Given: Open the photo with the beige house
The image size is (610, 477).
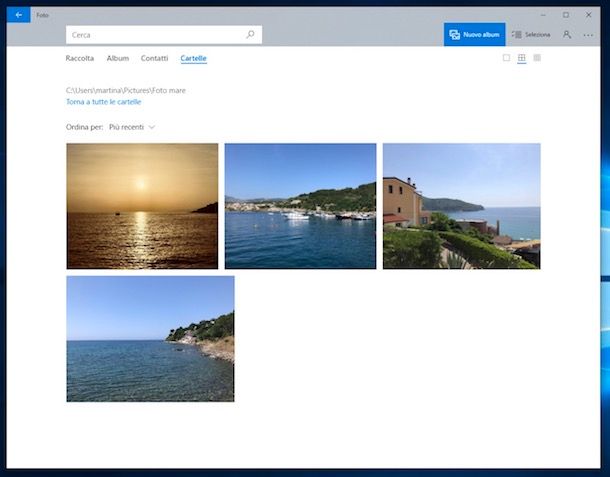Looking at the screenshot, I should pos(461,206).
